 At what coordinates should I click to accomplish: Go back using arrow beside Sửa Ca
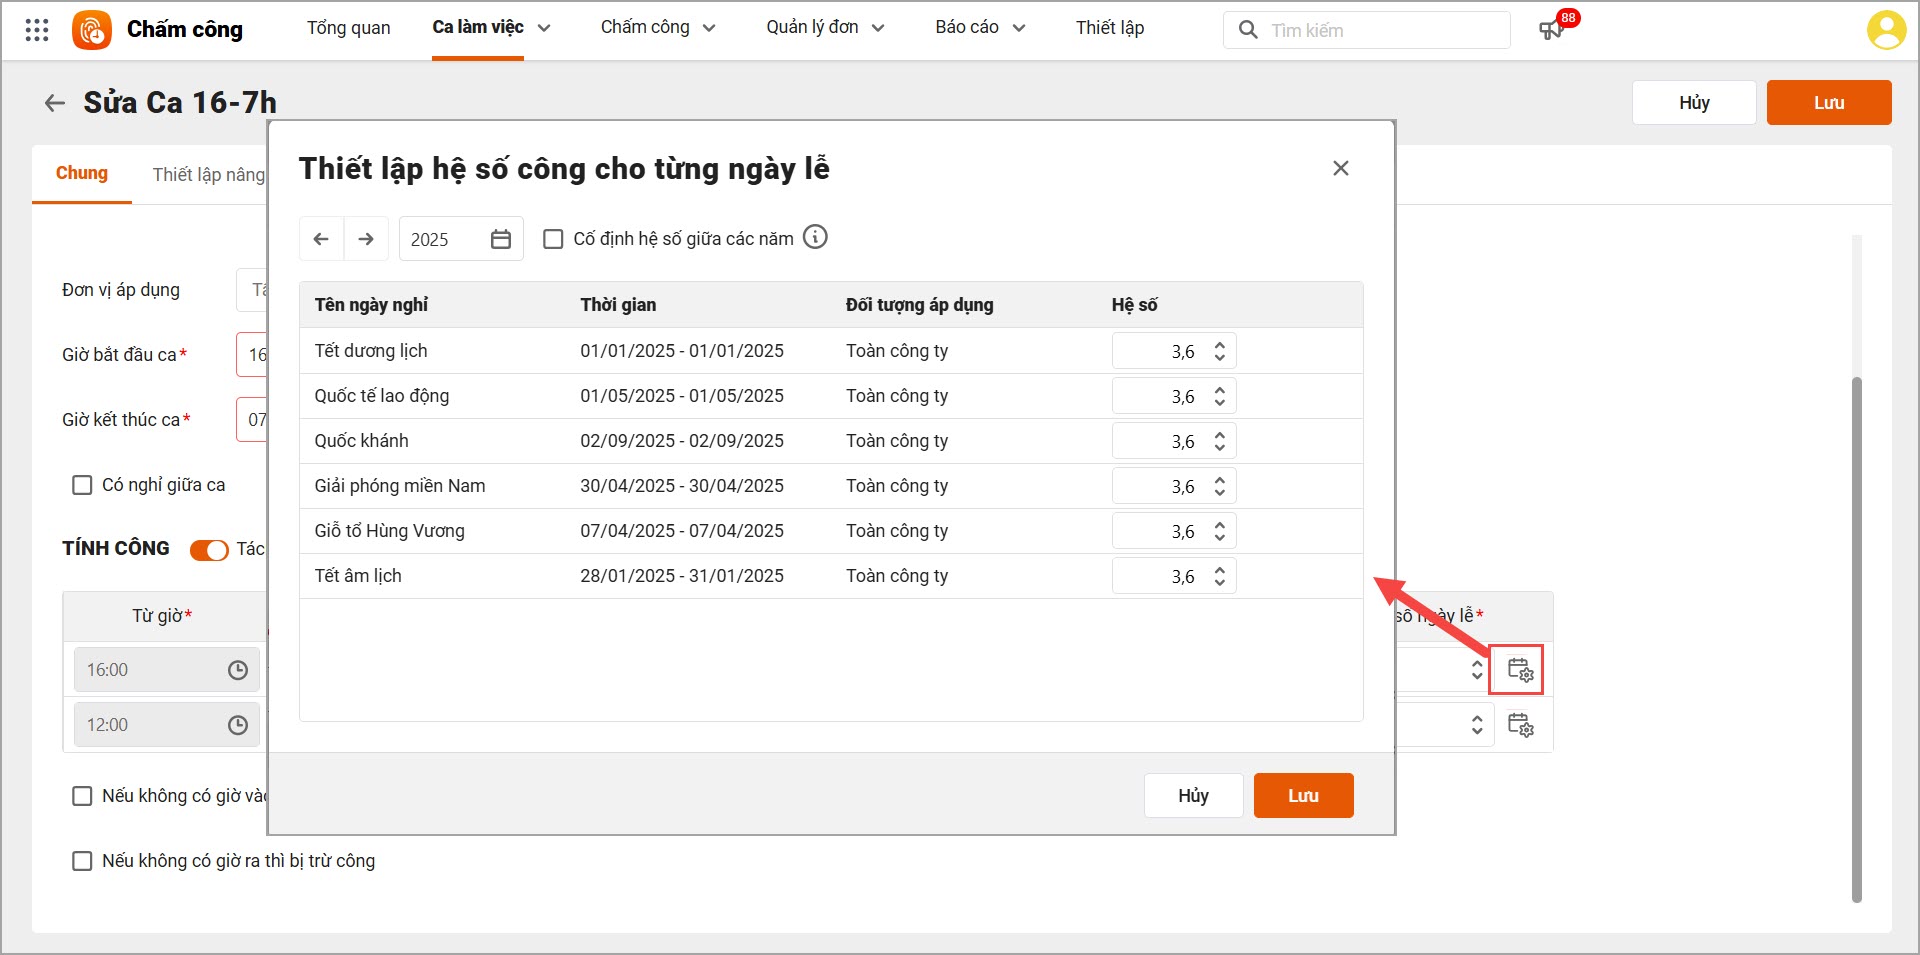(55, 103)
